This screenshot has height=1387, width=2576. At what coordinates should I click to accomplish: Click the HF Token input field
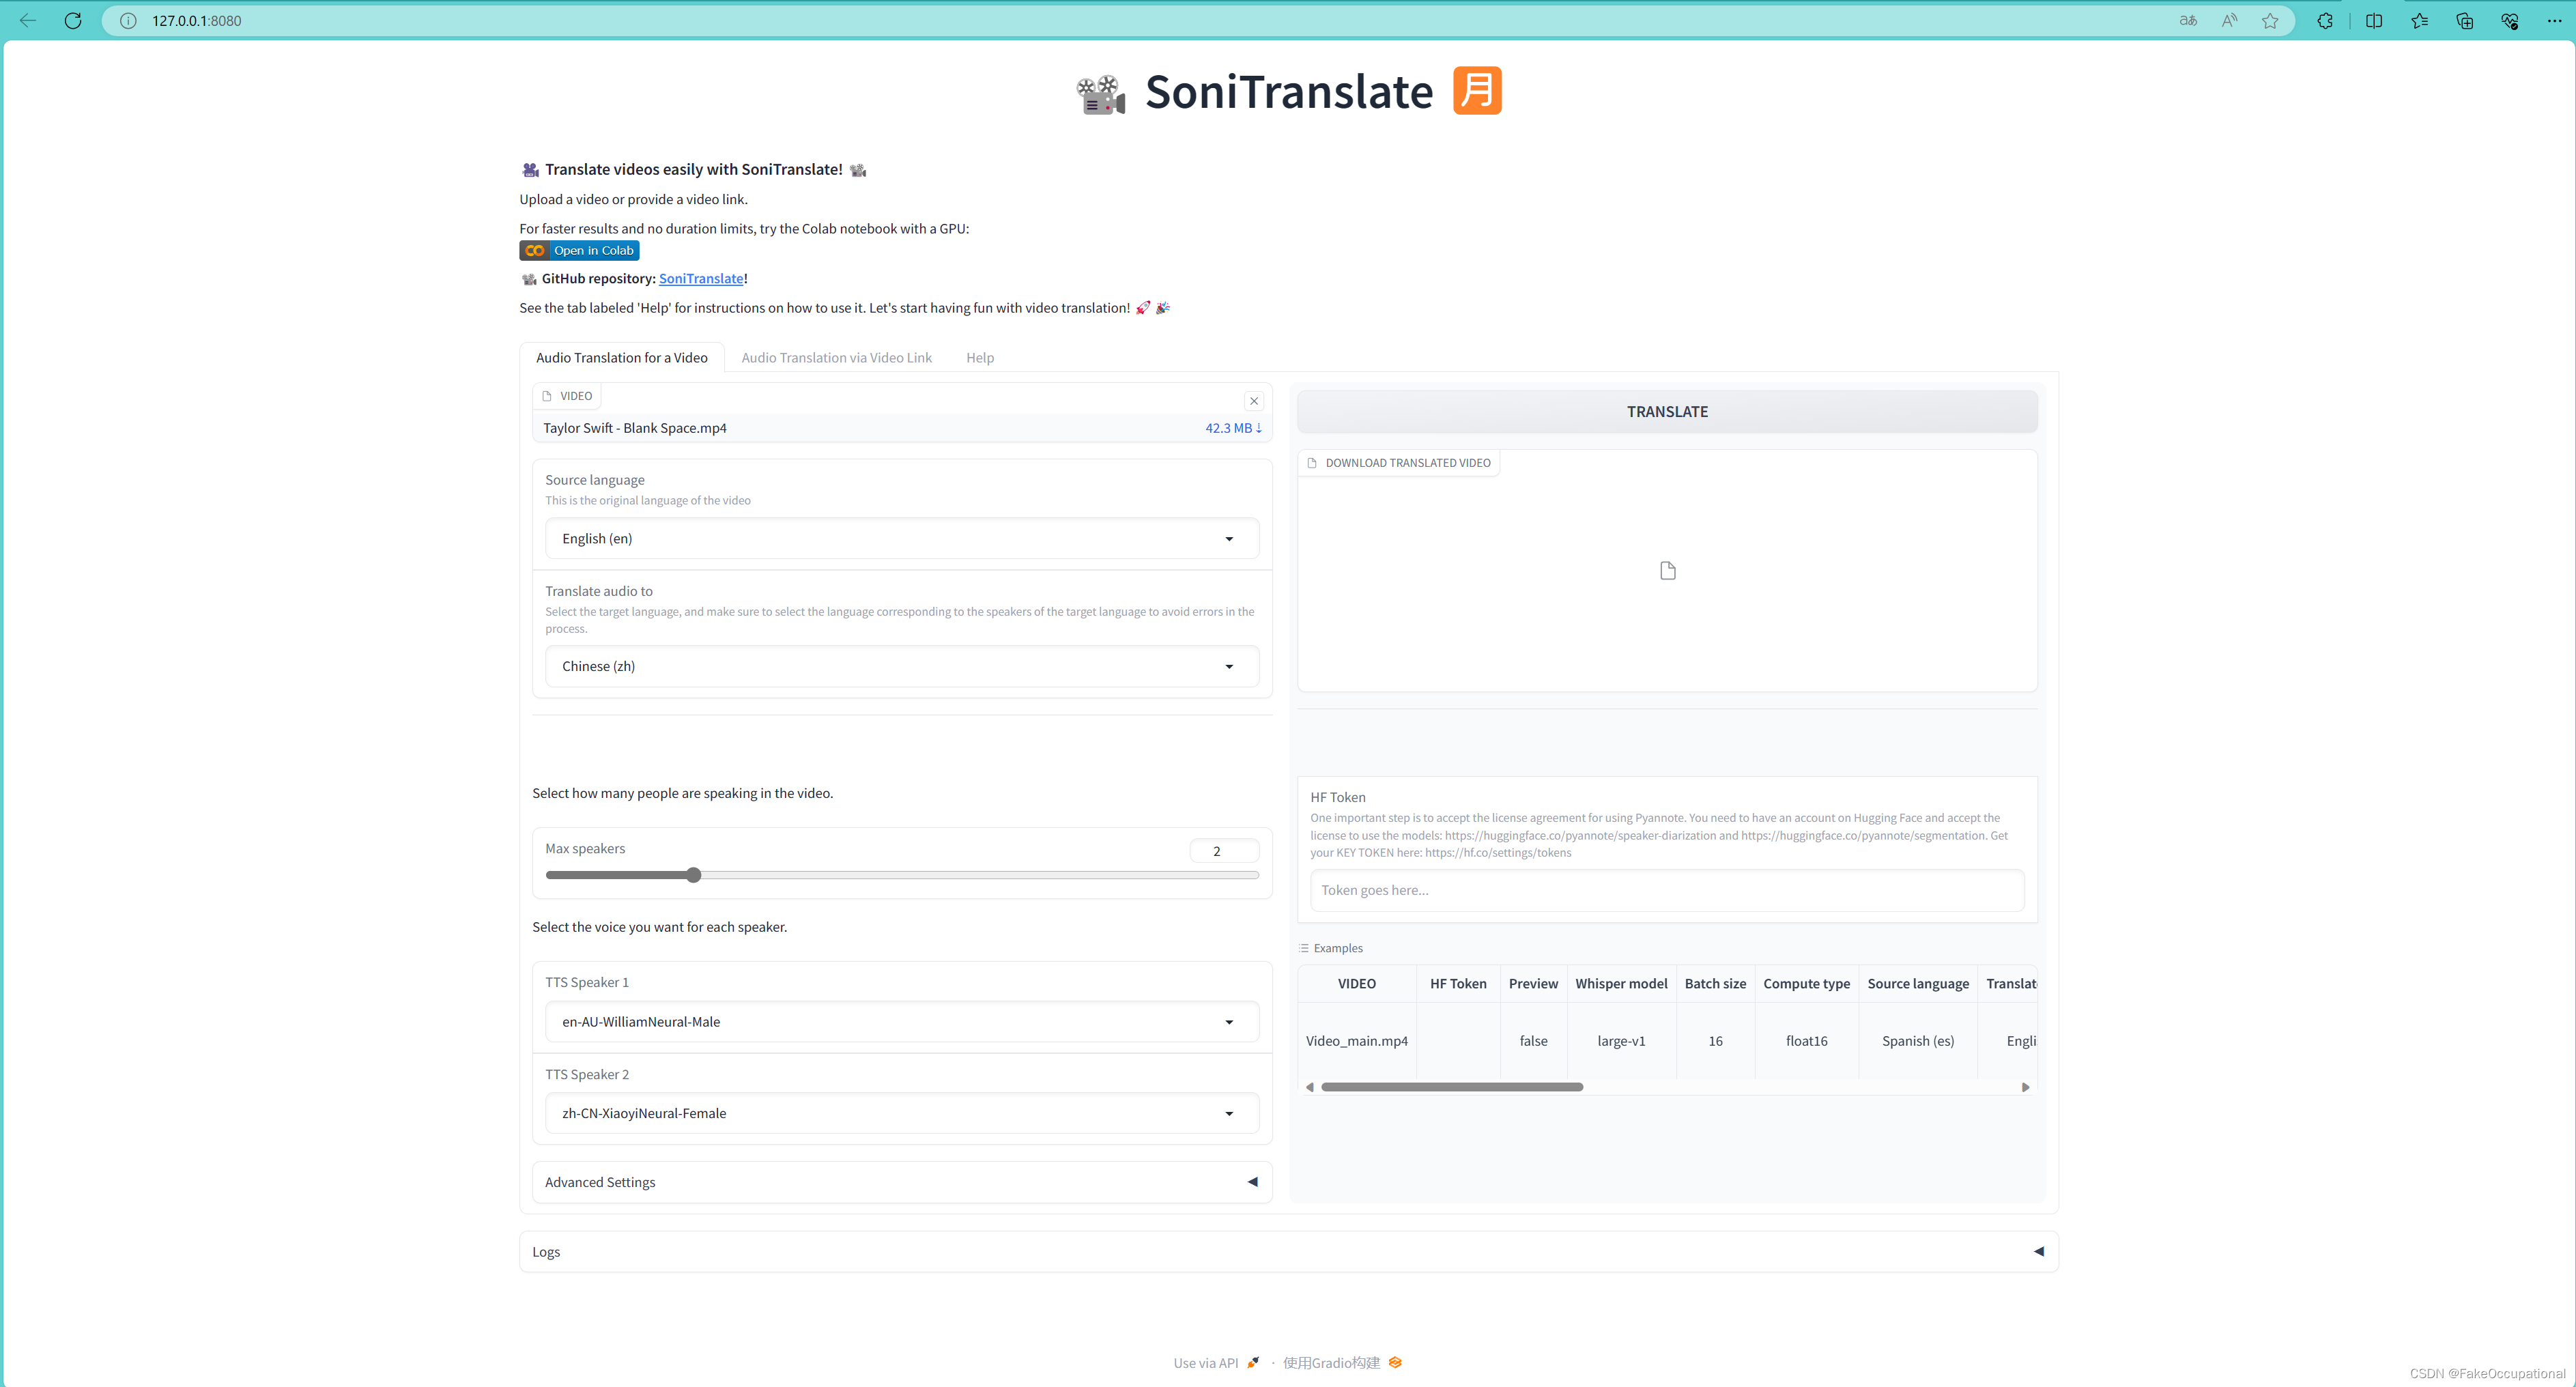[1666, 890]
